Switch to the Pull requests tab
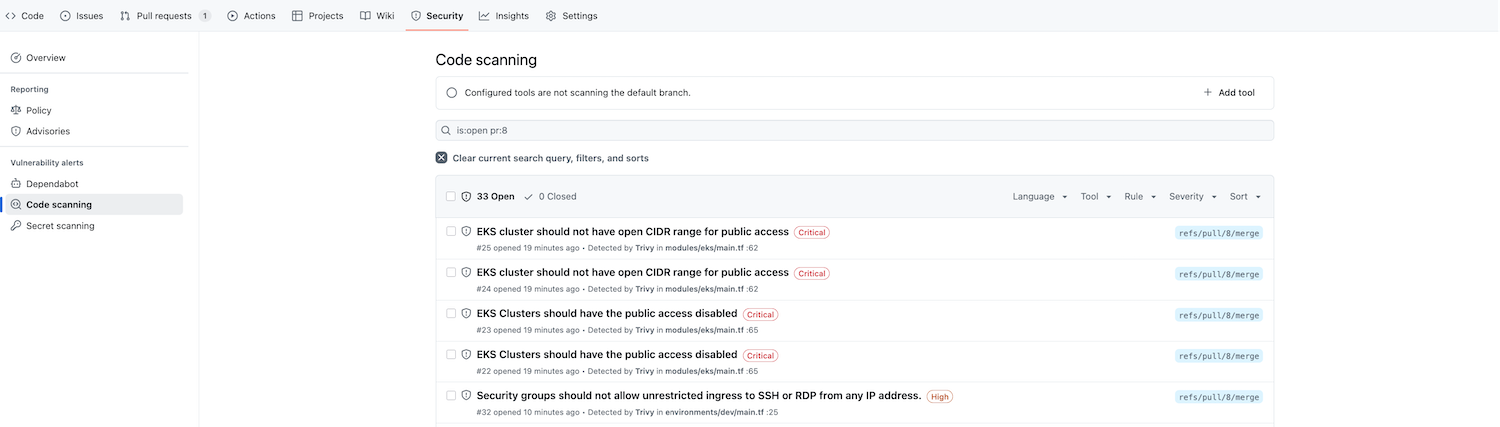This screenshot has height=427, width=1500. pyautogui.click(x=164, y=16)
